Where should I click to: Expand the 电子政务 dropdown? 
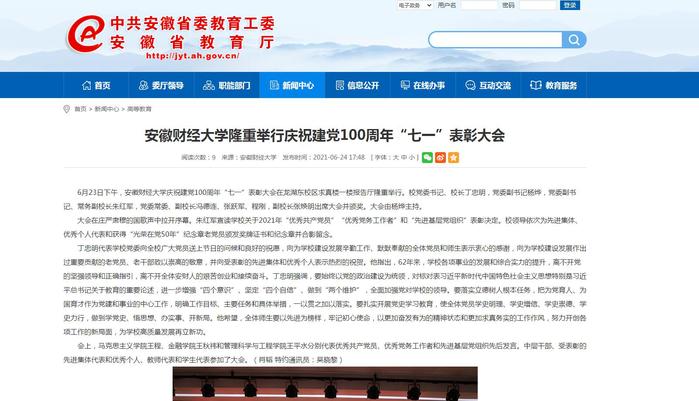click(415, 5)
